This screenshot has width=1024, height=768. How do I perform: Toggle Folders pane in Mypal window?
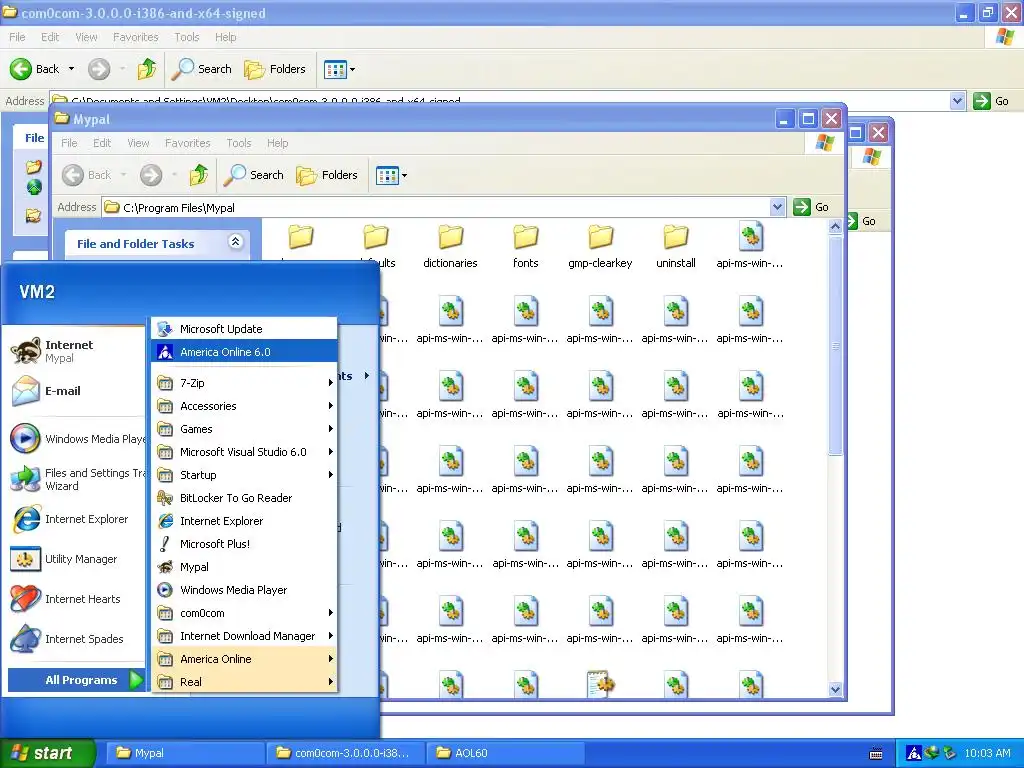(327, 175)
